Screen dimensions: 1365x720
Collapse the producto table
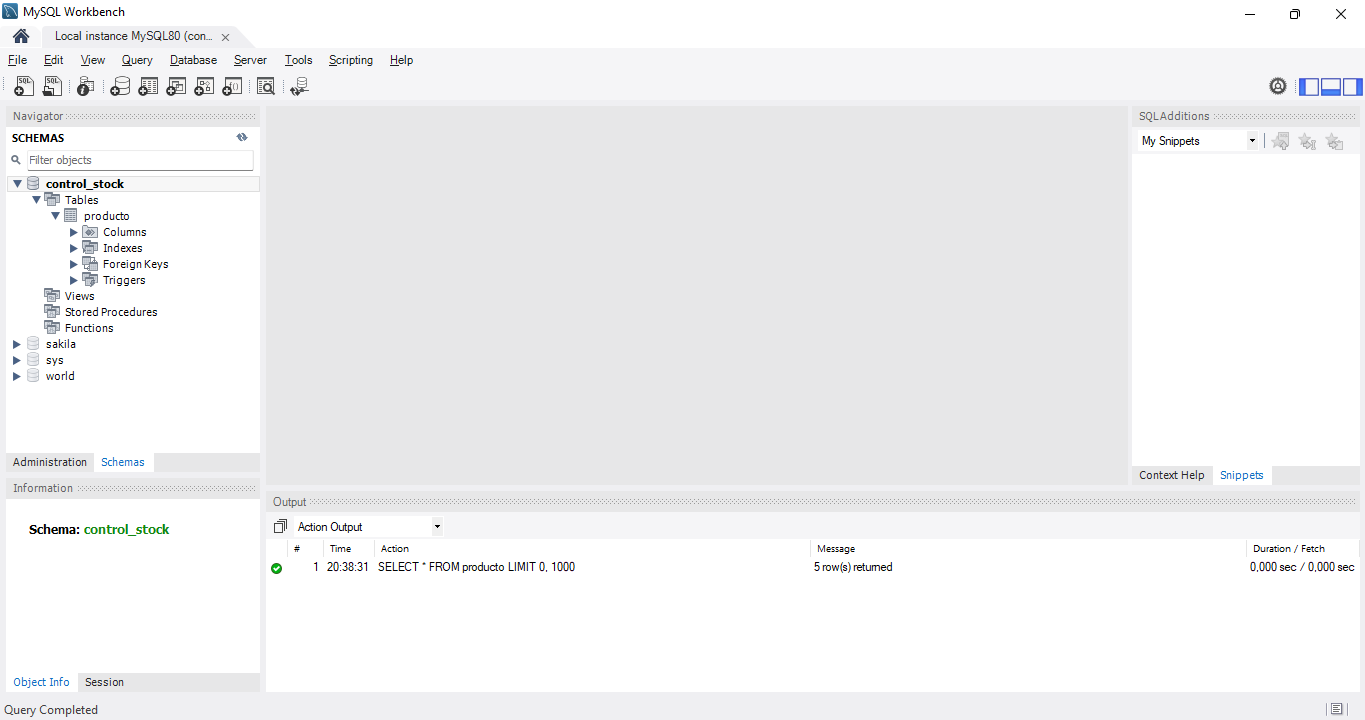coord(55,216)
